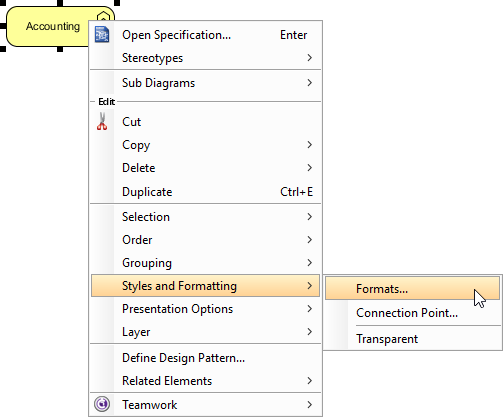Open the Delete submenu
The image size is (503, 417).
coord(205,168)
